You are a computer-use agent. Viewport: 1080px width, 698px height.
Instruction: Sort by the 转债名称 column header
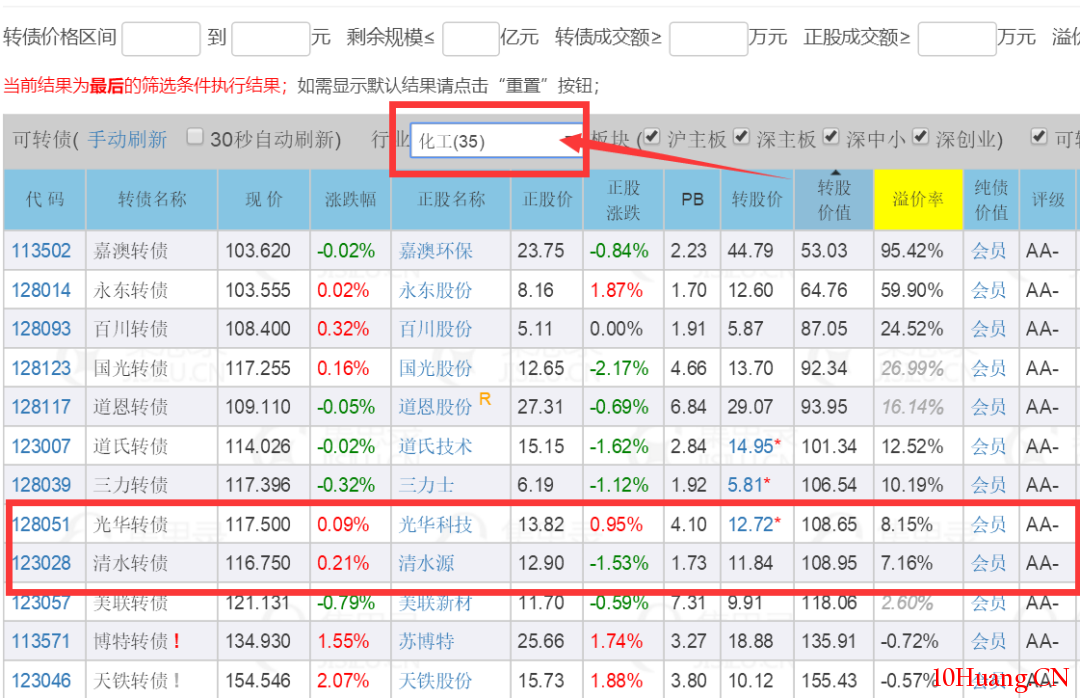(x=152, y=200)
